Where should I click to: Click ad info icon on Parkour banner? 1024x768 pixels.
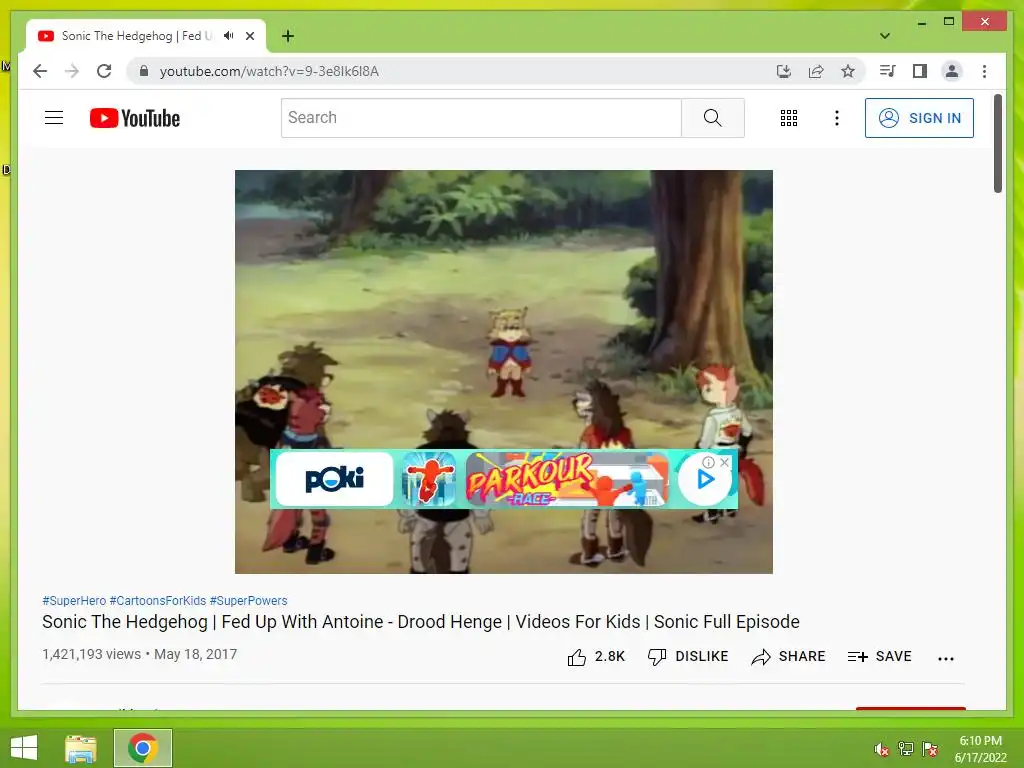[708, 462]
